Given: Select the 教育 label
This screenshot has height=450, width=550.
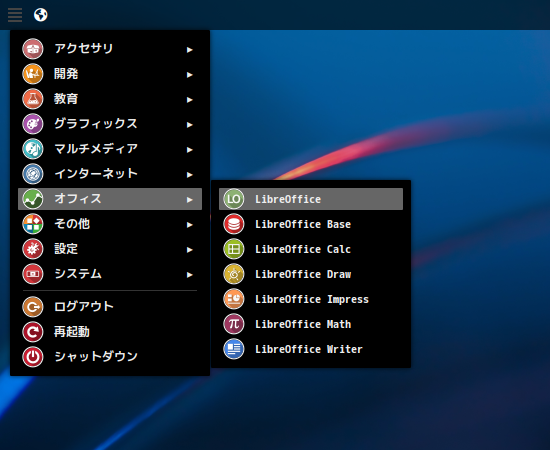Looking at the screenshot, I should point(66,99).
